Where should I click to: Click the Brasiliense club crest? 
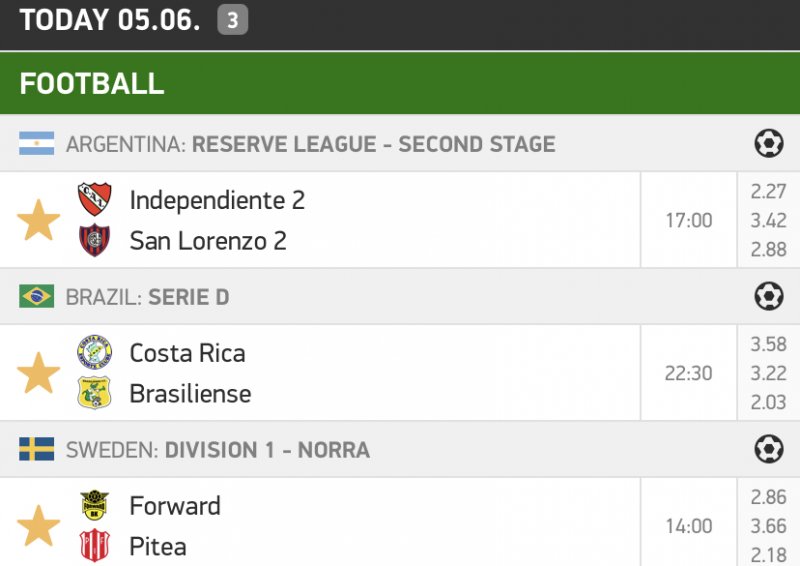coord(95,394)
